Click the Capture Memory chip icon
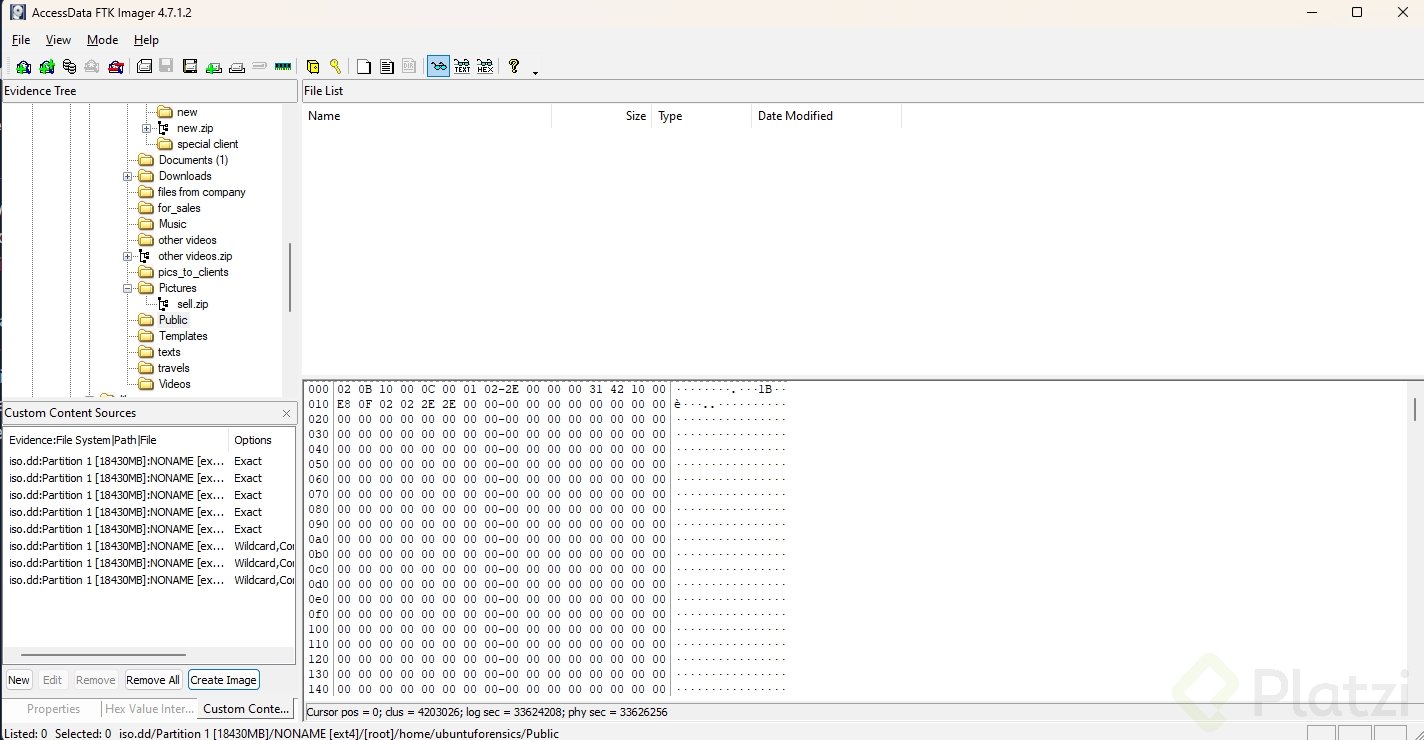Viewport: 1424px width, 740px height. click(283, 67)
